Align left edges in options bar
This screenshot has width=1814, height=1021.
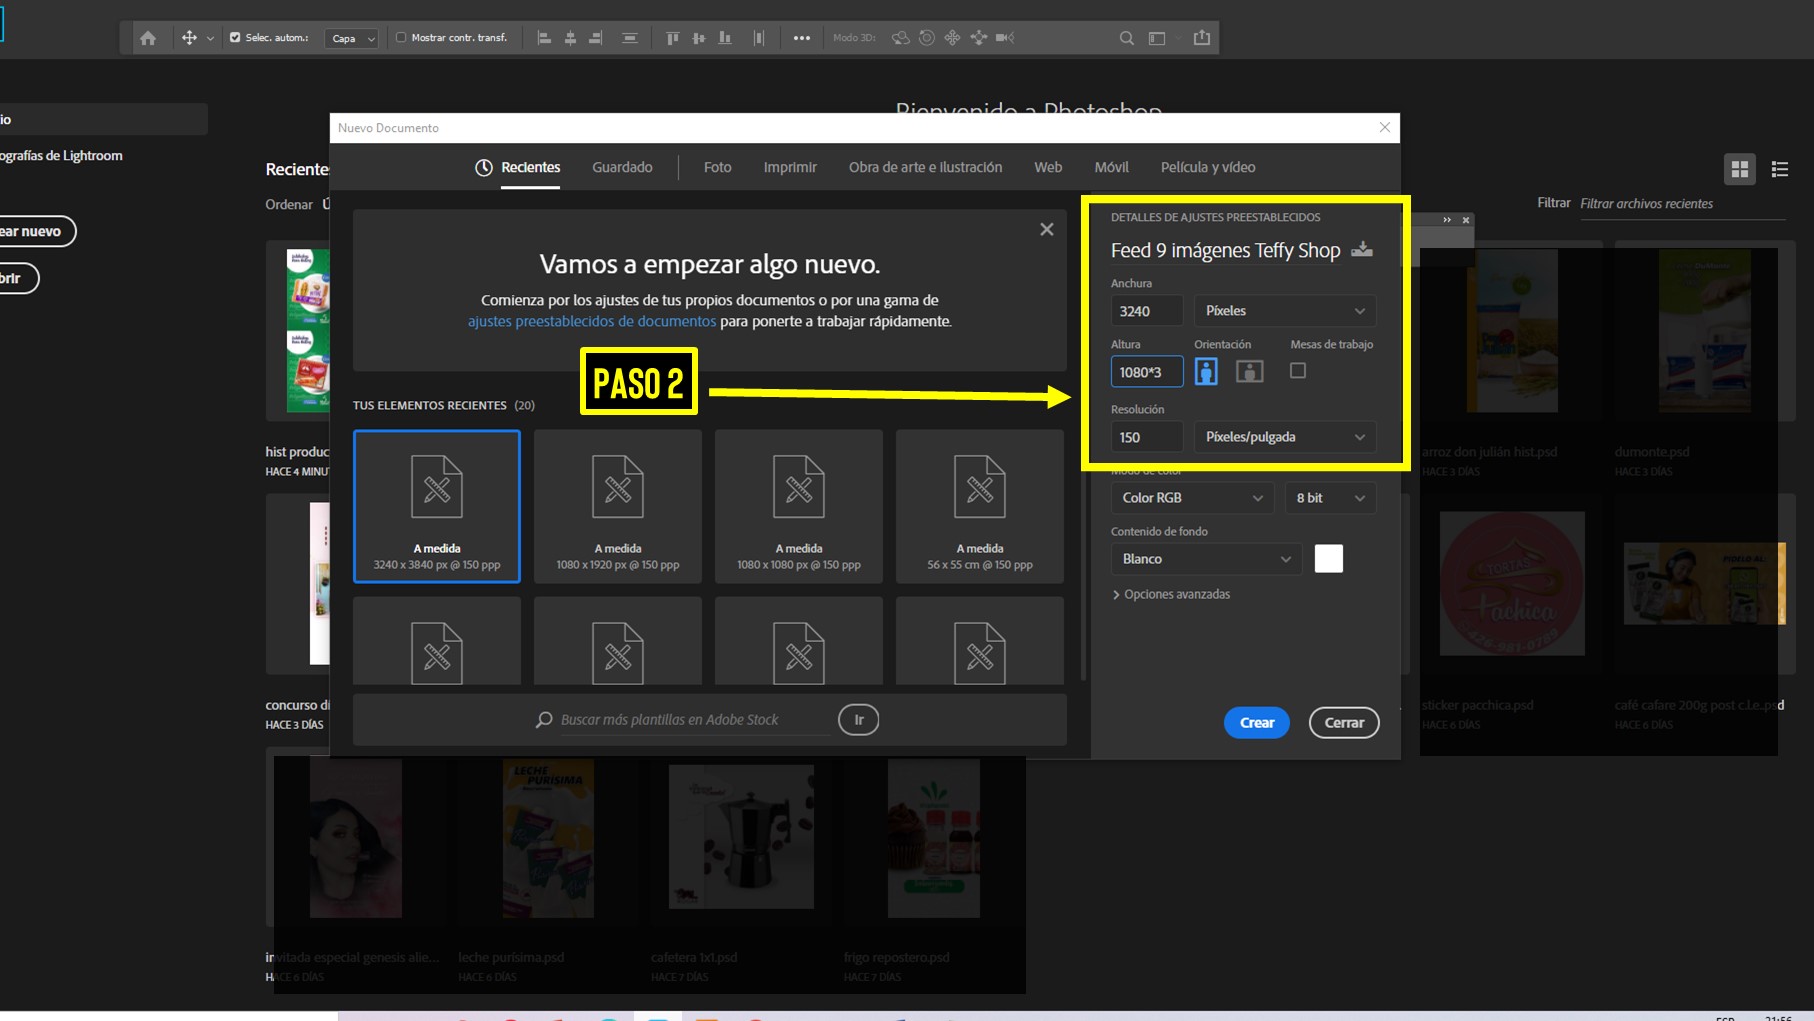[x=545, y=38]
